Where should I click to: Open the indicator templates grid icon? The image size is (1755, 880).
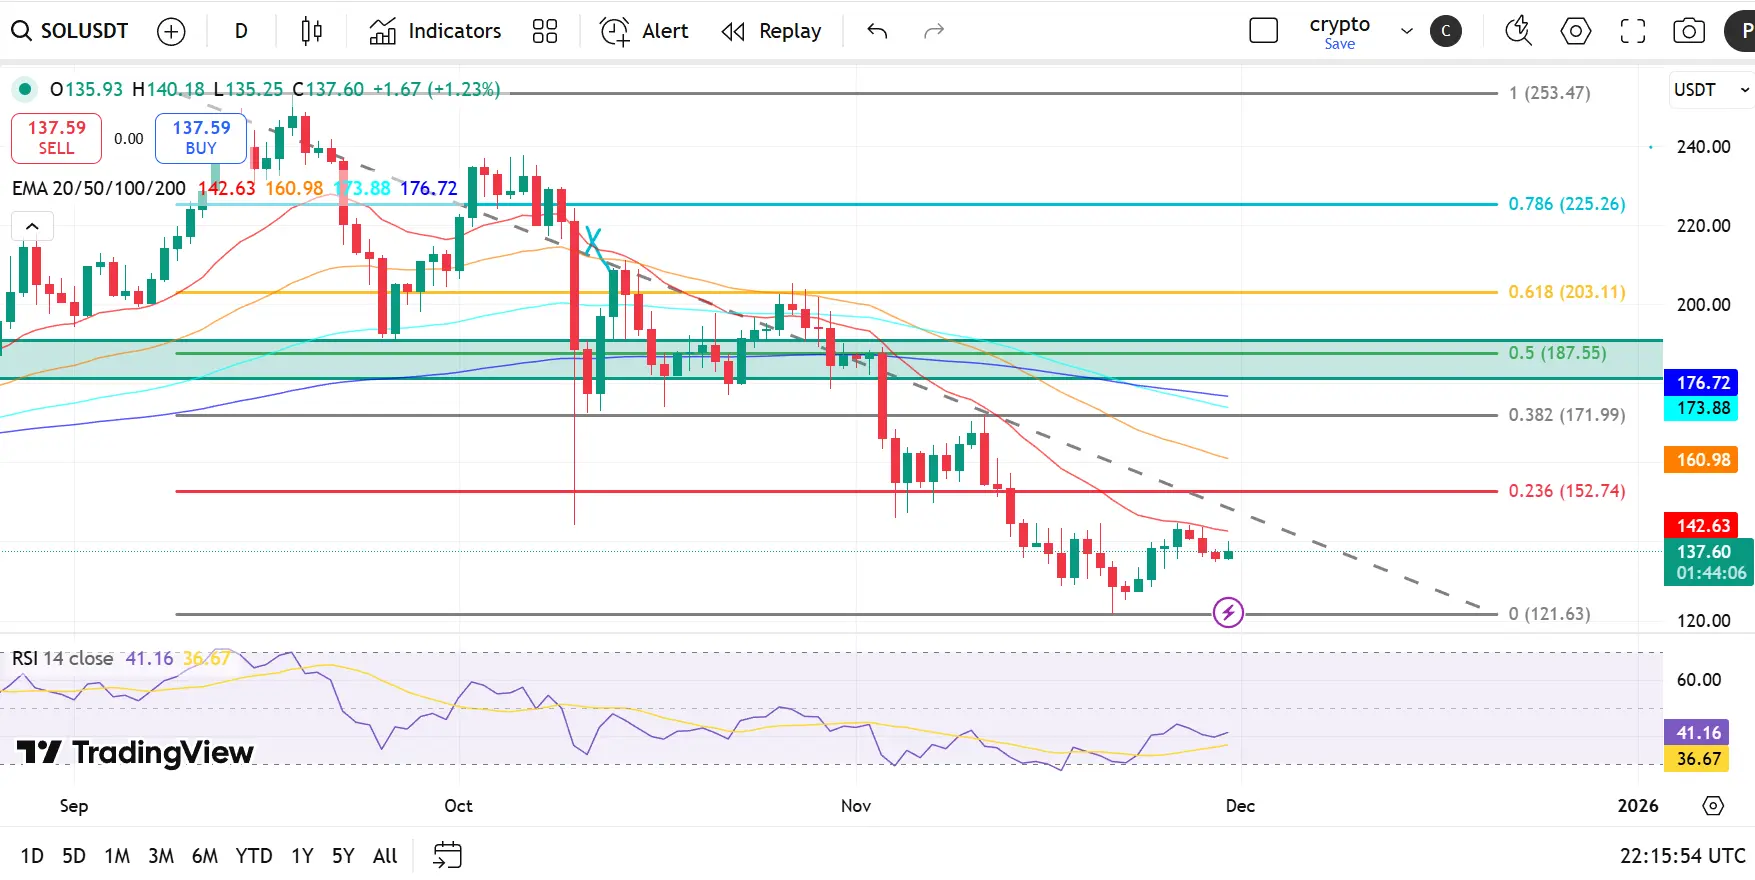(x=545, y=32)
